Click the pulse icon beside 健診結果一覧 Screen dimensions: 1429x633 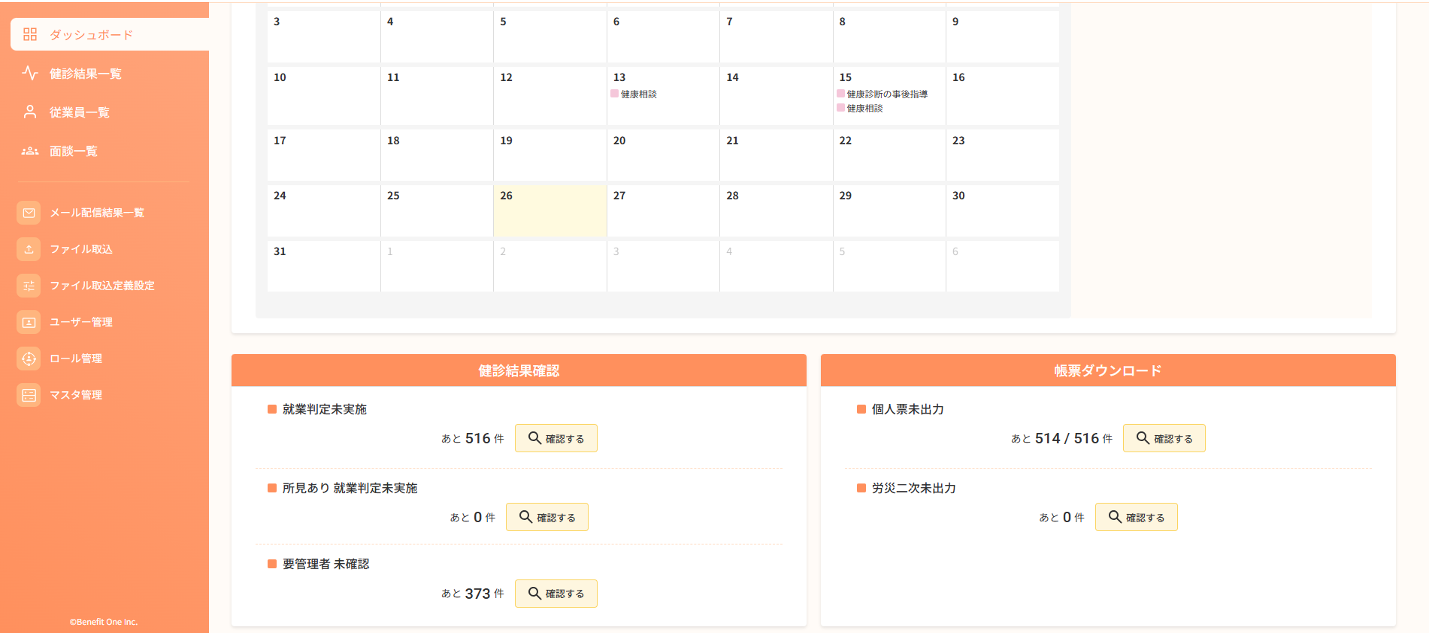tap(30, 73)
